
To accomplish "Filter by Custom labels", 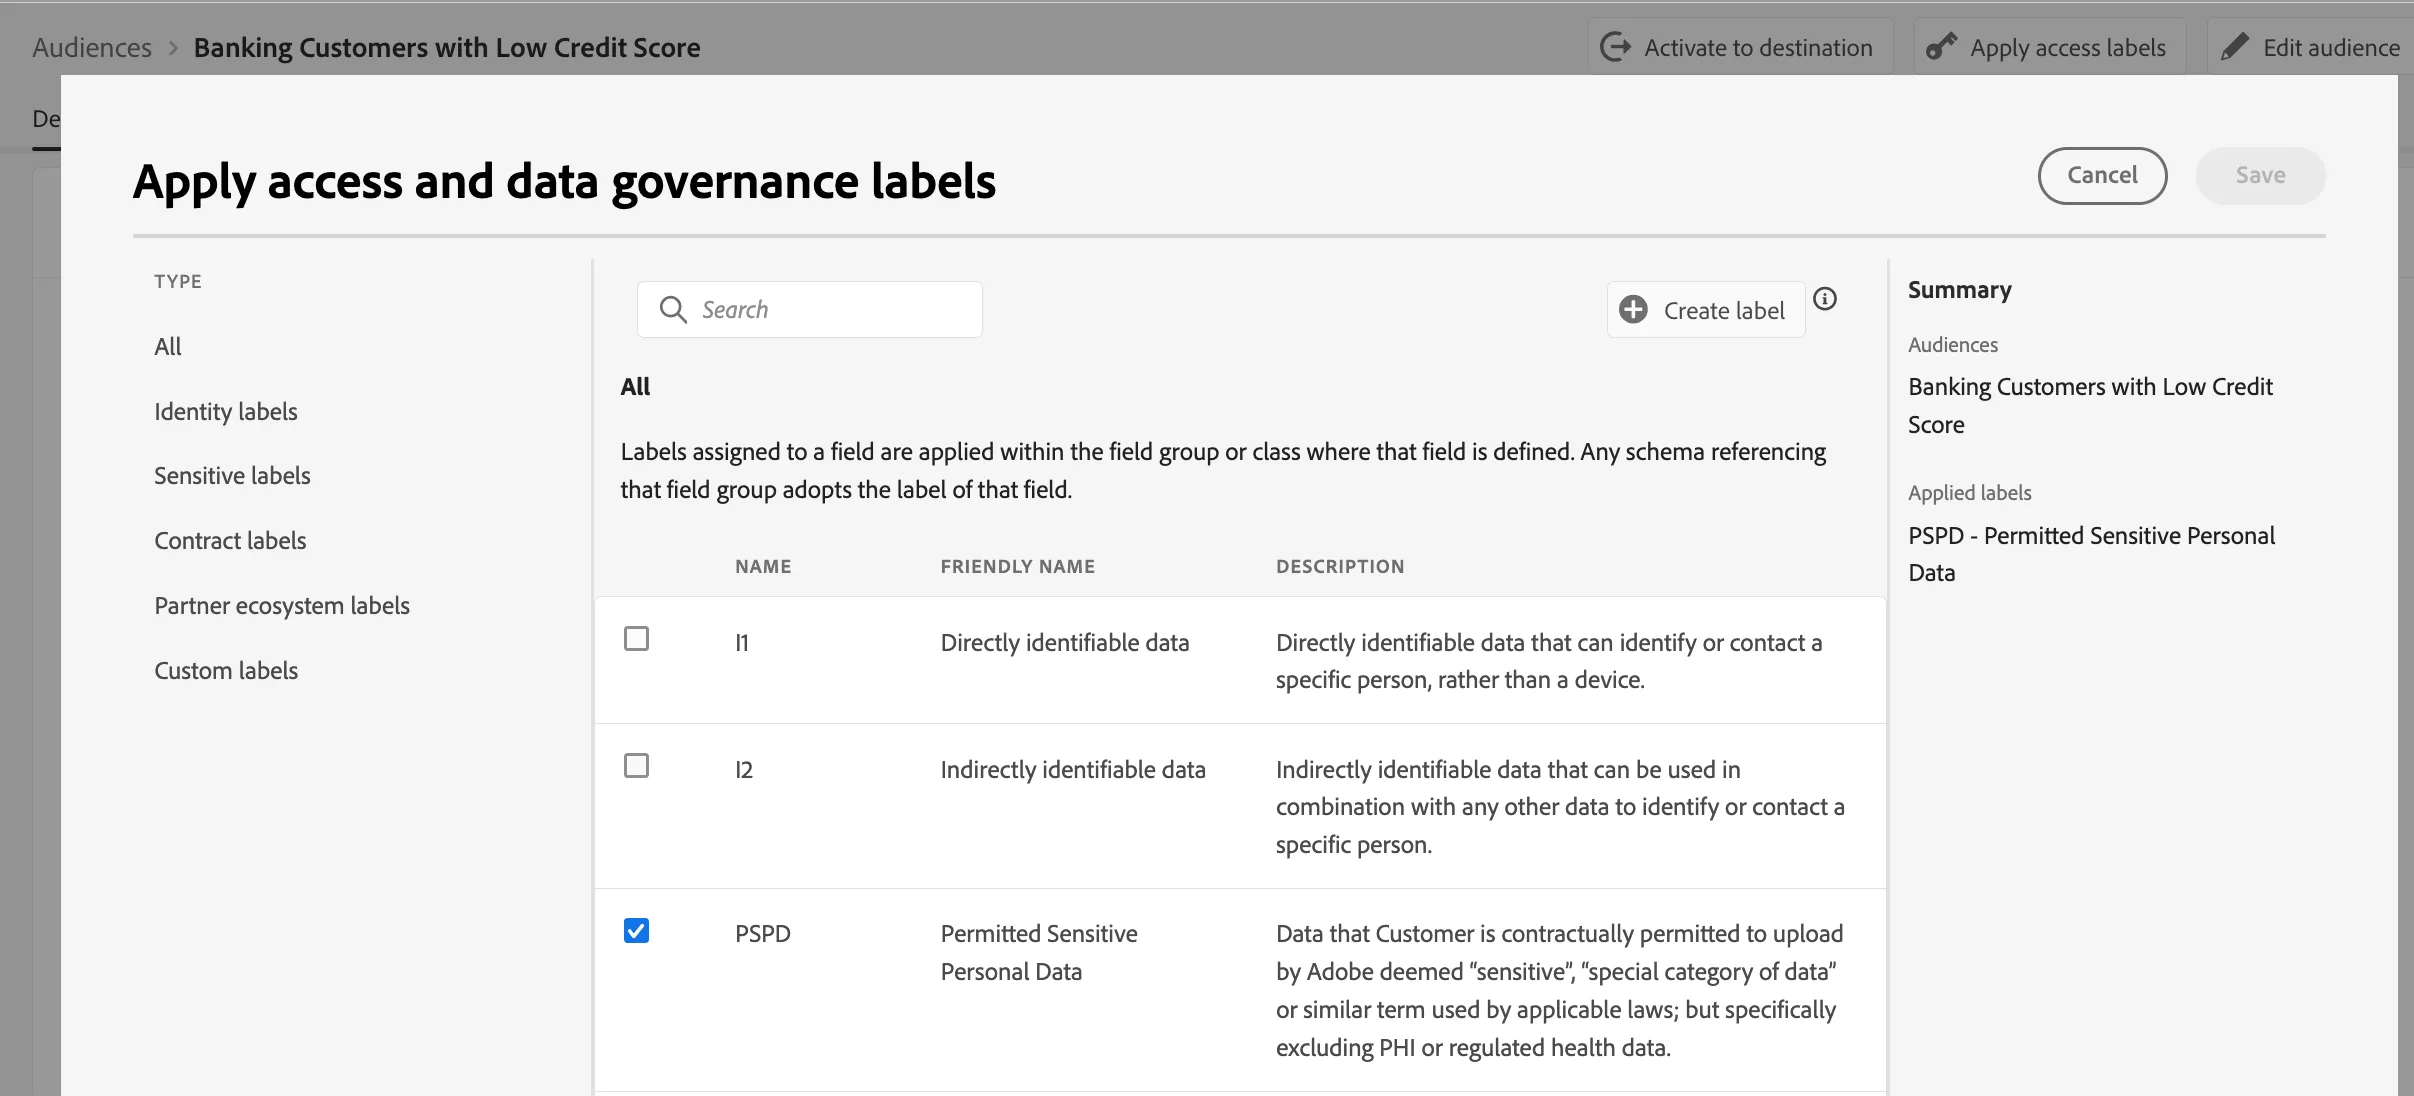I will tap(226, 670).
